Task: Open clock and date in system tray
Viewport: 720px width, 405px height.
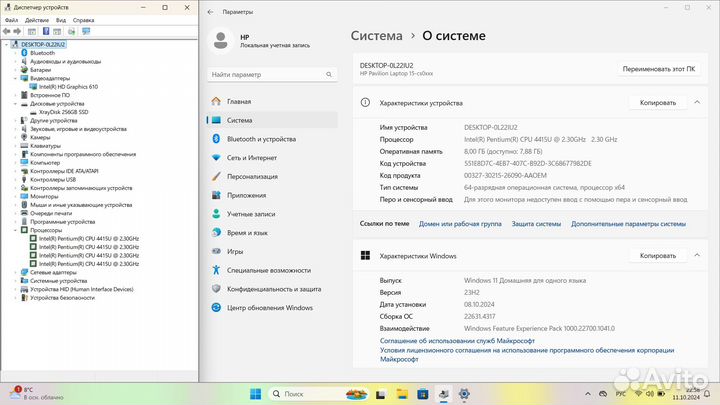Action: coord(686,394)
